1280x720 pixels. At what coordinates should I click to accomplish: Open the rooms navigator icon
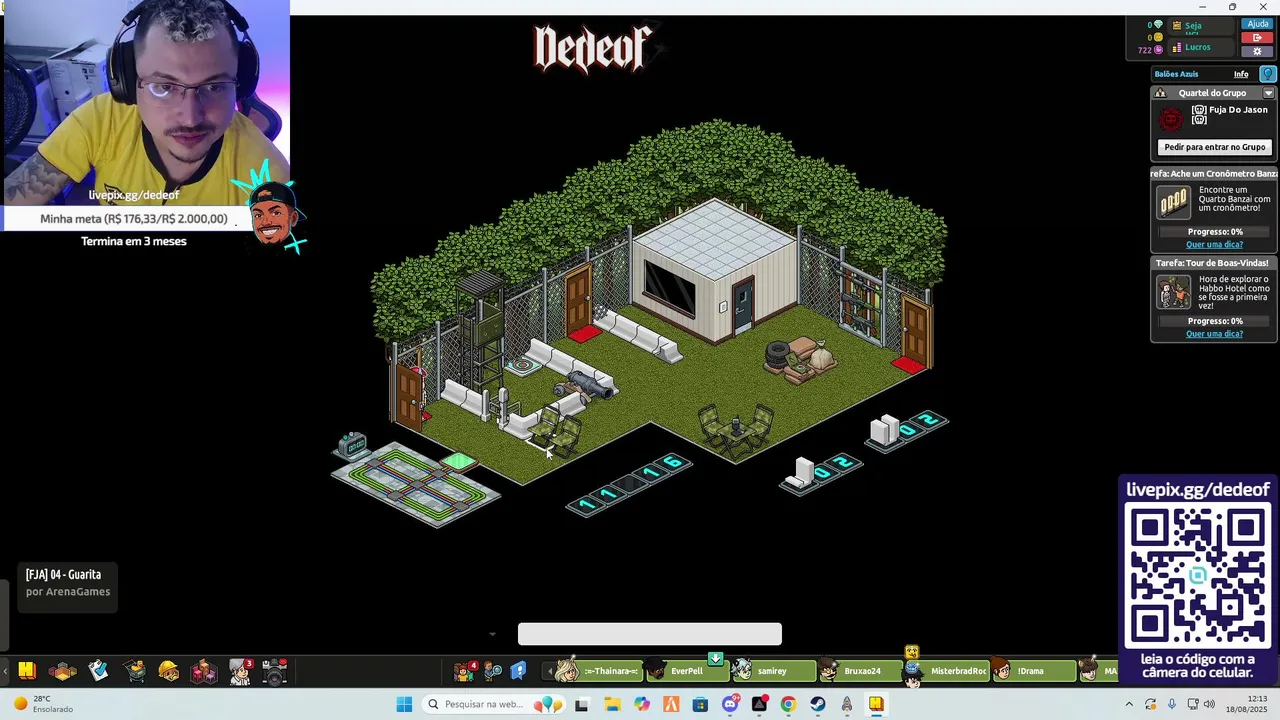tap(63, 671)
